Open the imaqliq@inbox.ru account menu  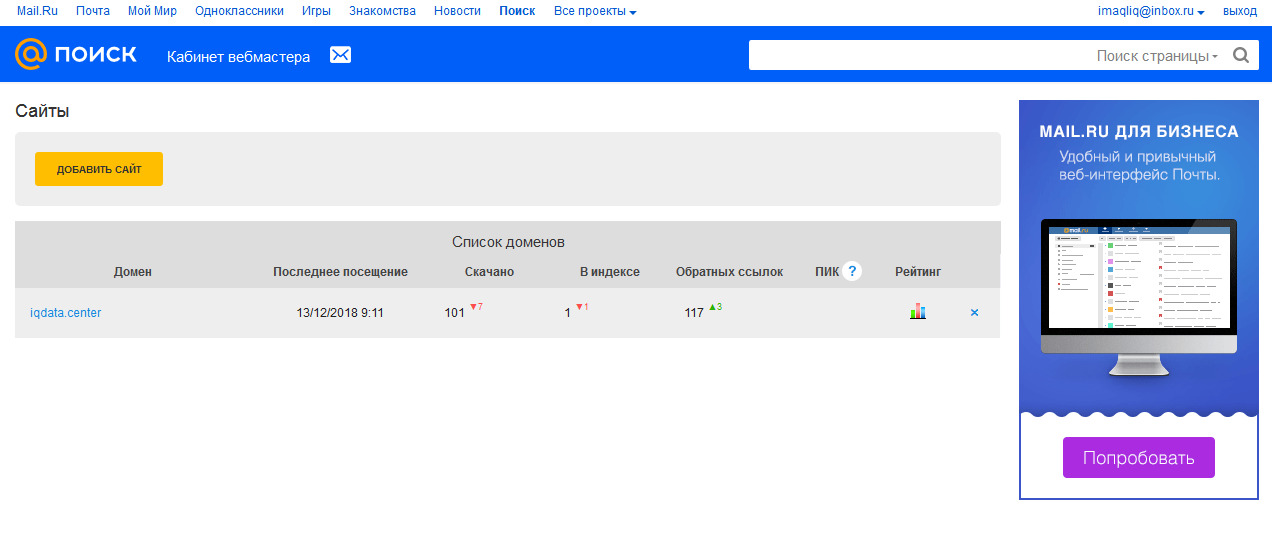click(1150, 11)
